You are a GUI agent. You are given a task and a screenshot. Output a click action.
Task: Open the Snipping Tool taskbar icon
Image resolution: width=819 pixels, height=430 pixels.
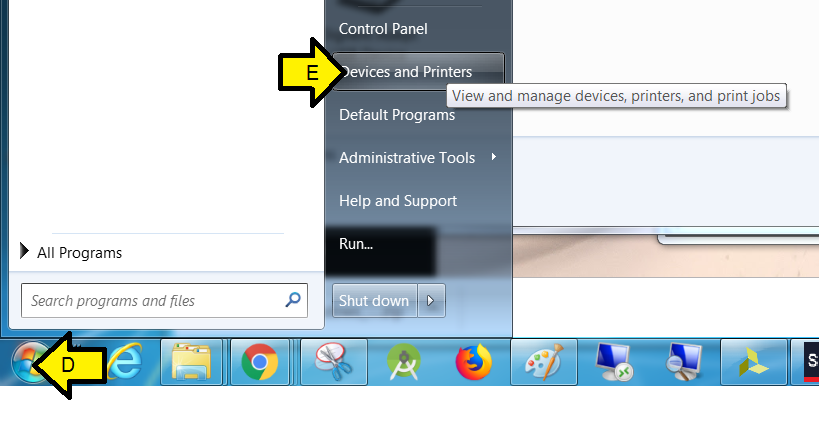(x=334, y=362)
